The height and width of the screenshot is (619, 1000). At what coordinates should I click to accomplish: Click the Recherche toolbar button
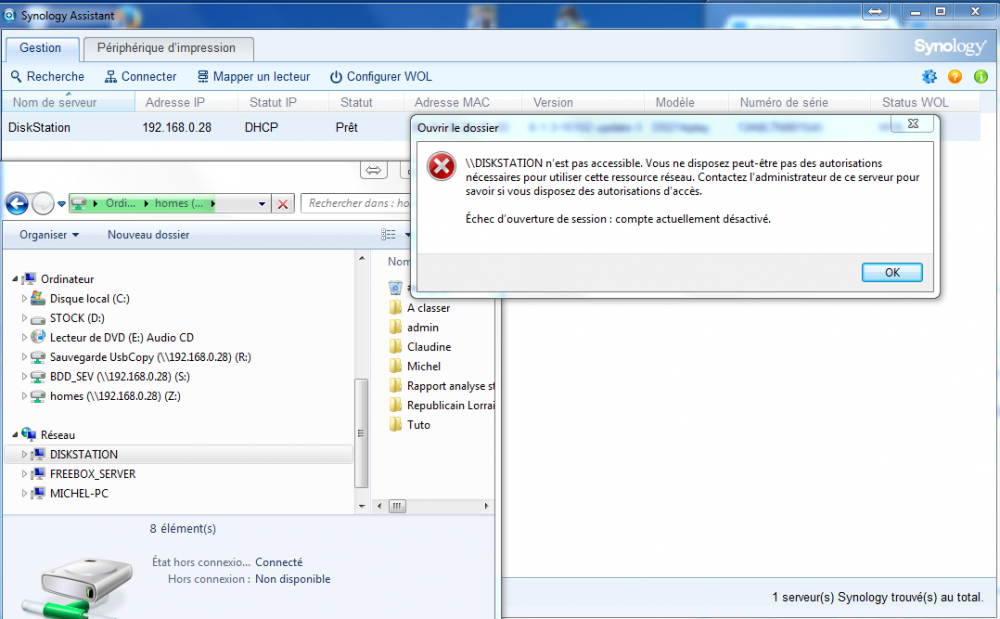[48, 76]
